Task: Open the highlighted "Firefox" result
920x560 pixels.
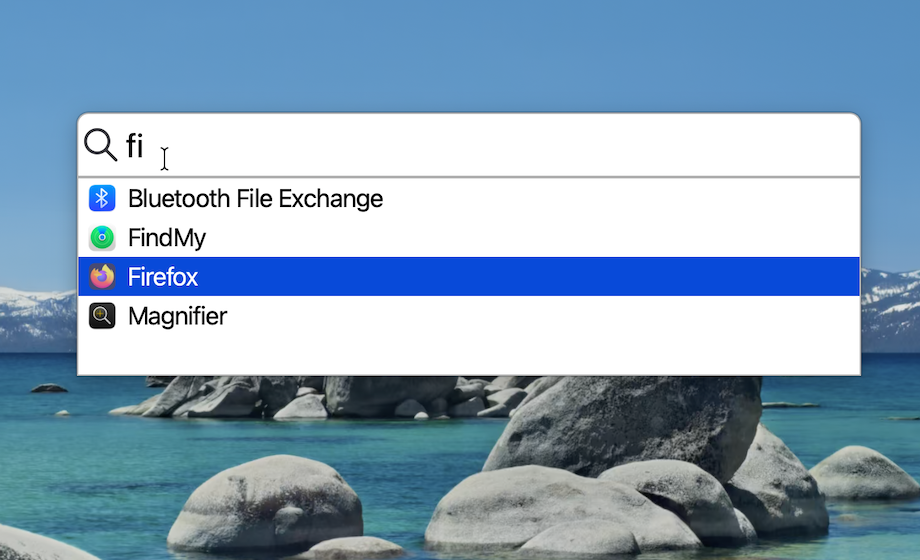Action: (469, 276)
